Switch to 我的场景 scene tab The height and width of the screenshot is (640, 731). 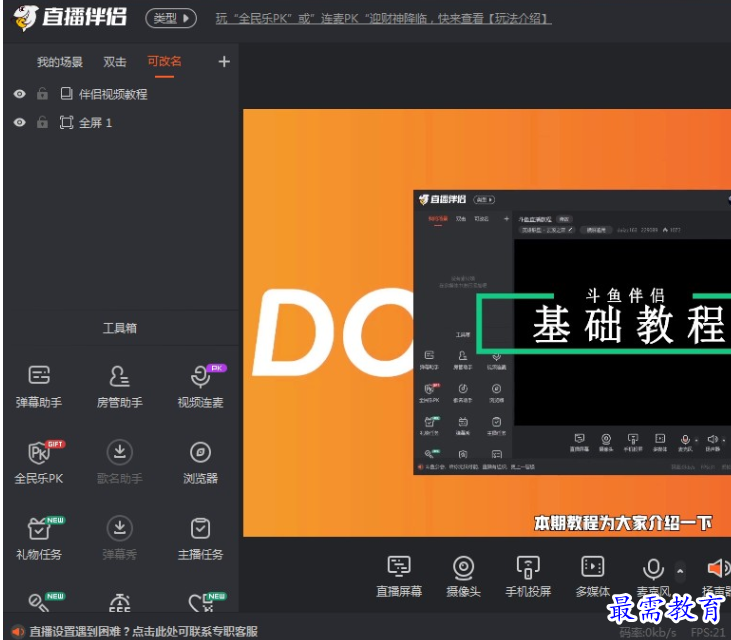point(60,62)
